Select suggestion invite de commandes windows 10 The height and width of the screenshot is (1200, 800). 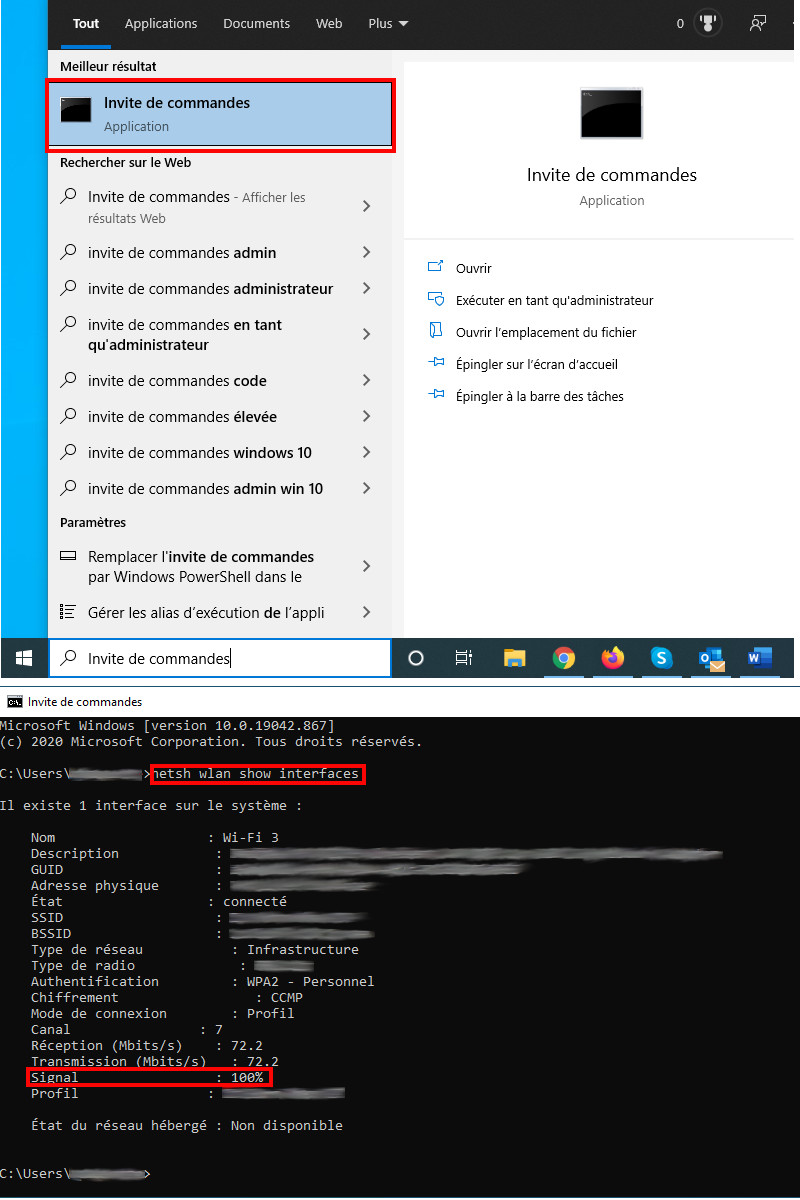point(200,453)
